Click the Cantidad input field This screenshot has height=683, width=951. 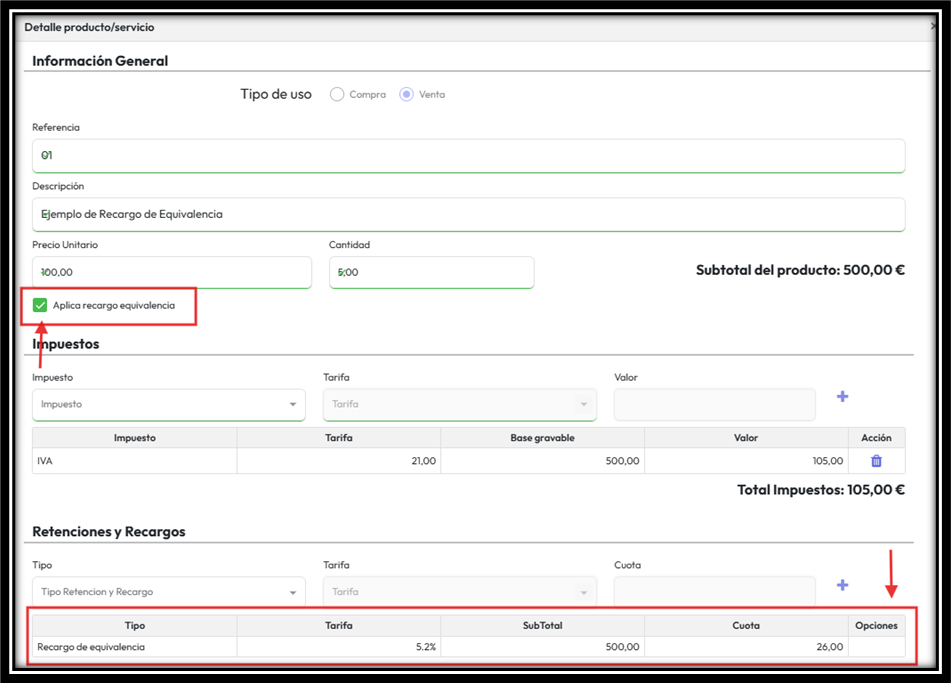[x=431, y=272]
